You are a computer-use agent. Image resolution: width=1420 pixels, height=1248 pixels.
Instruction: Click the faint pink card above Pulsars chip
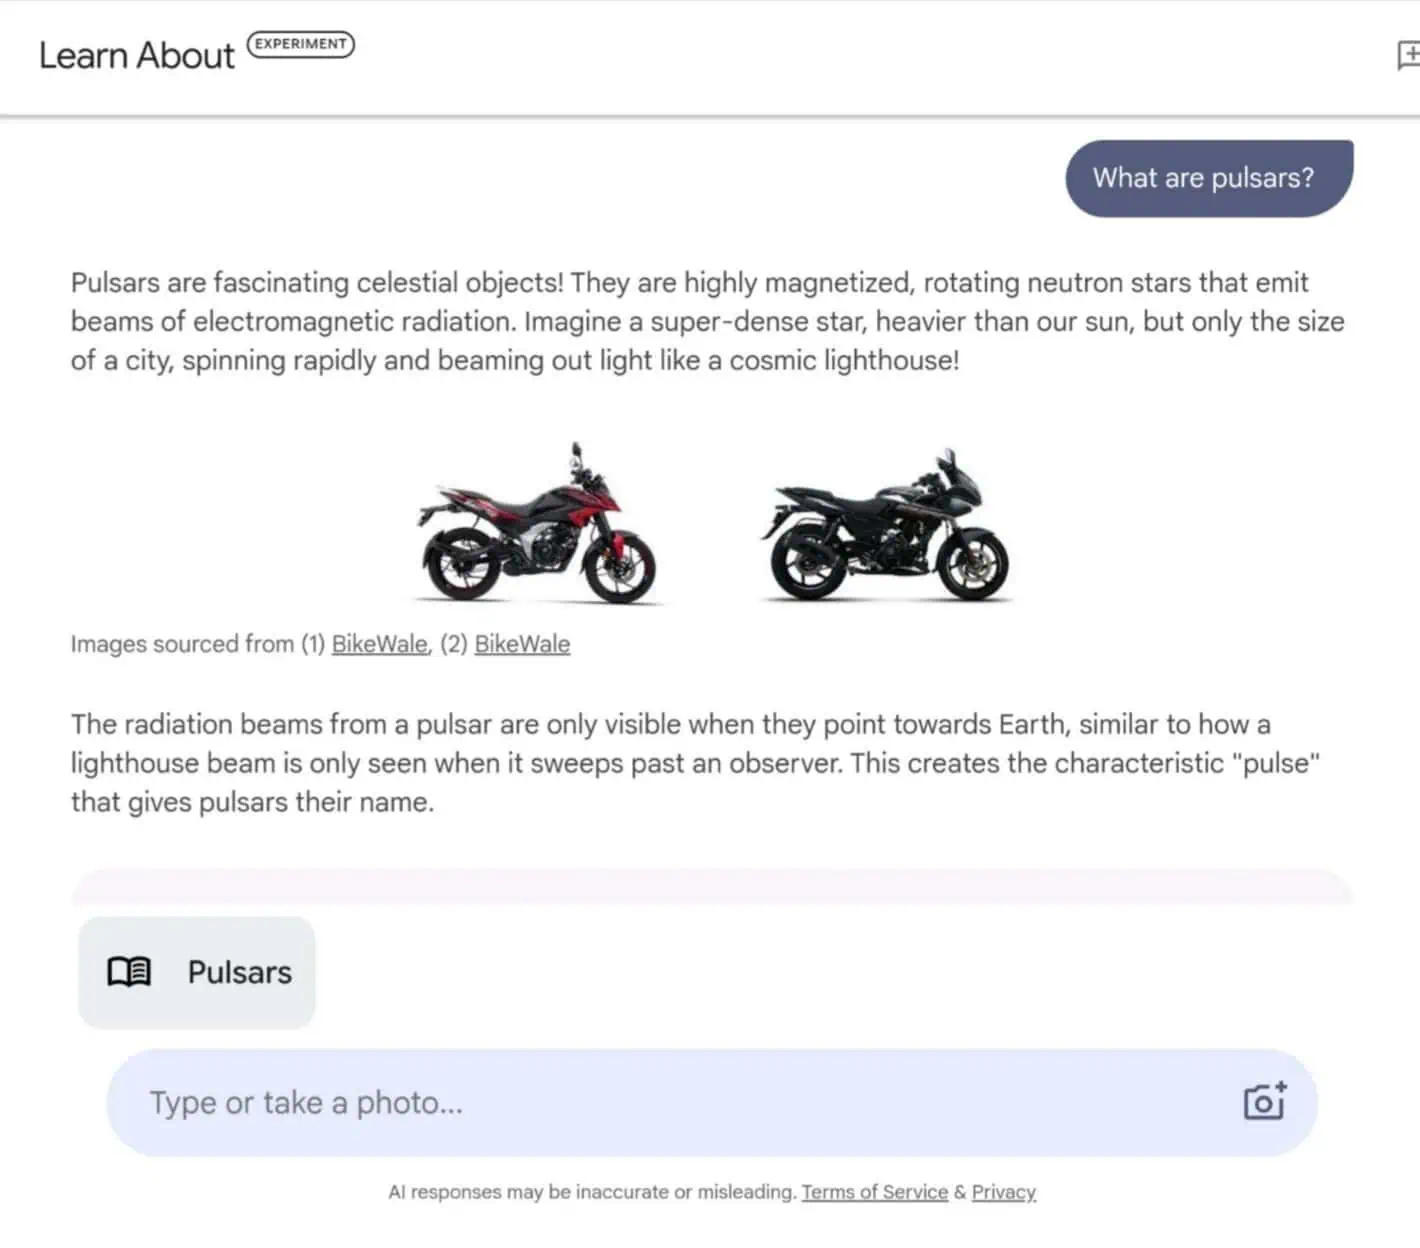click(x=711, y=887)
